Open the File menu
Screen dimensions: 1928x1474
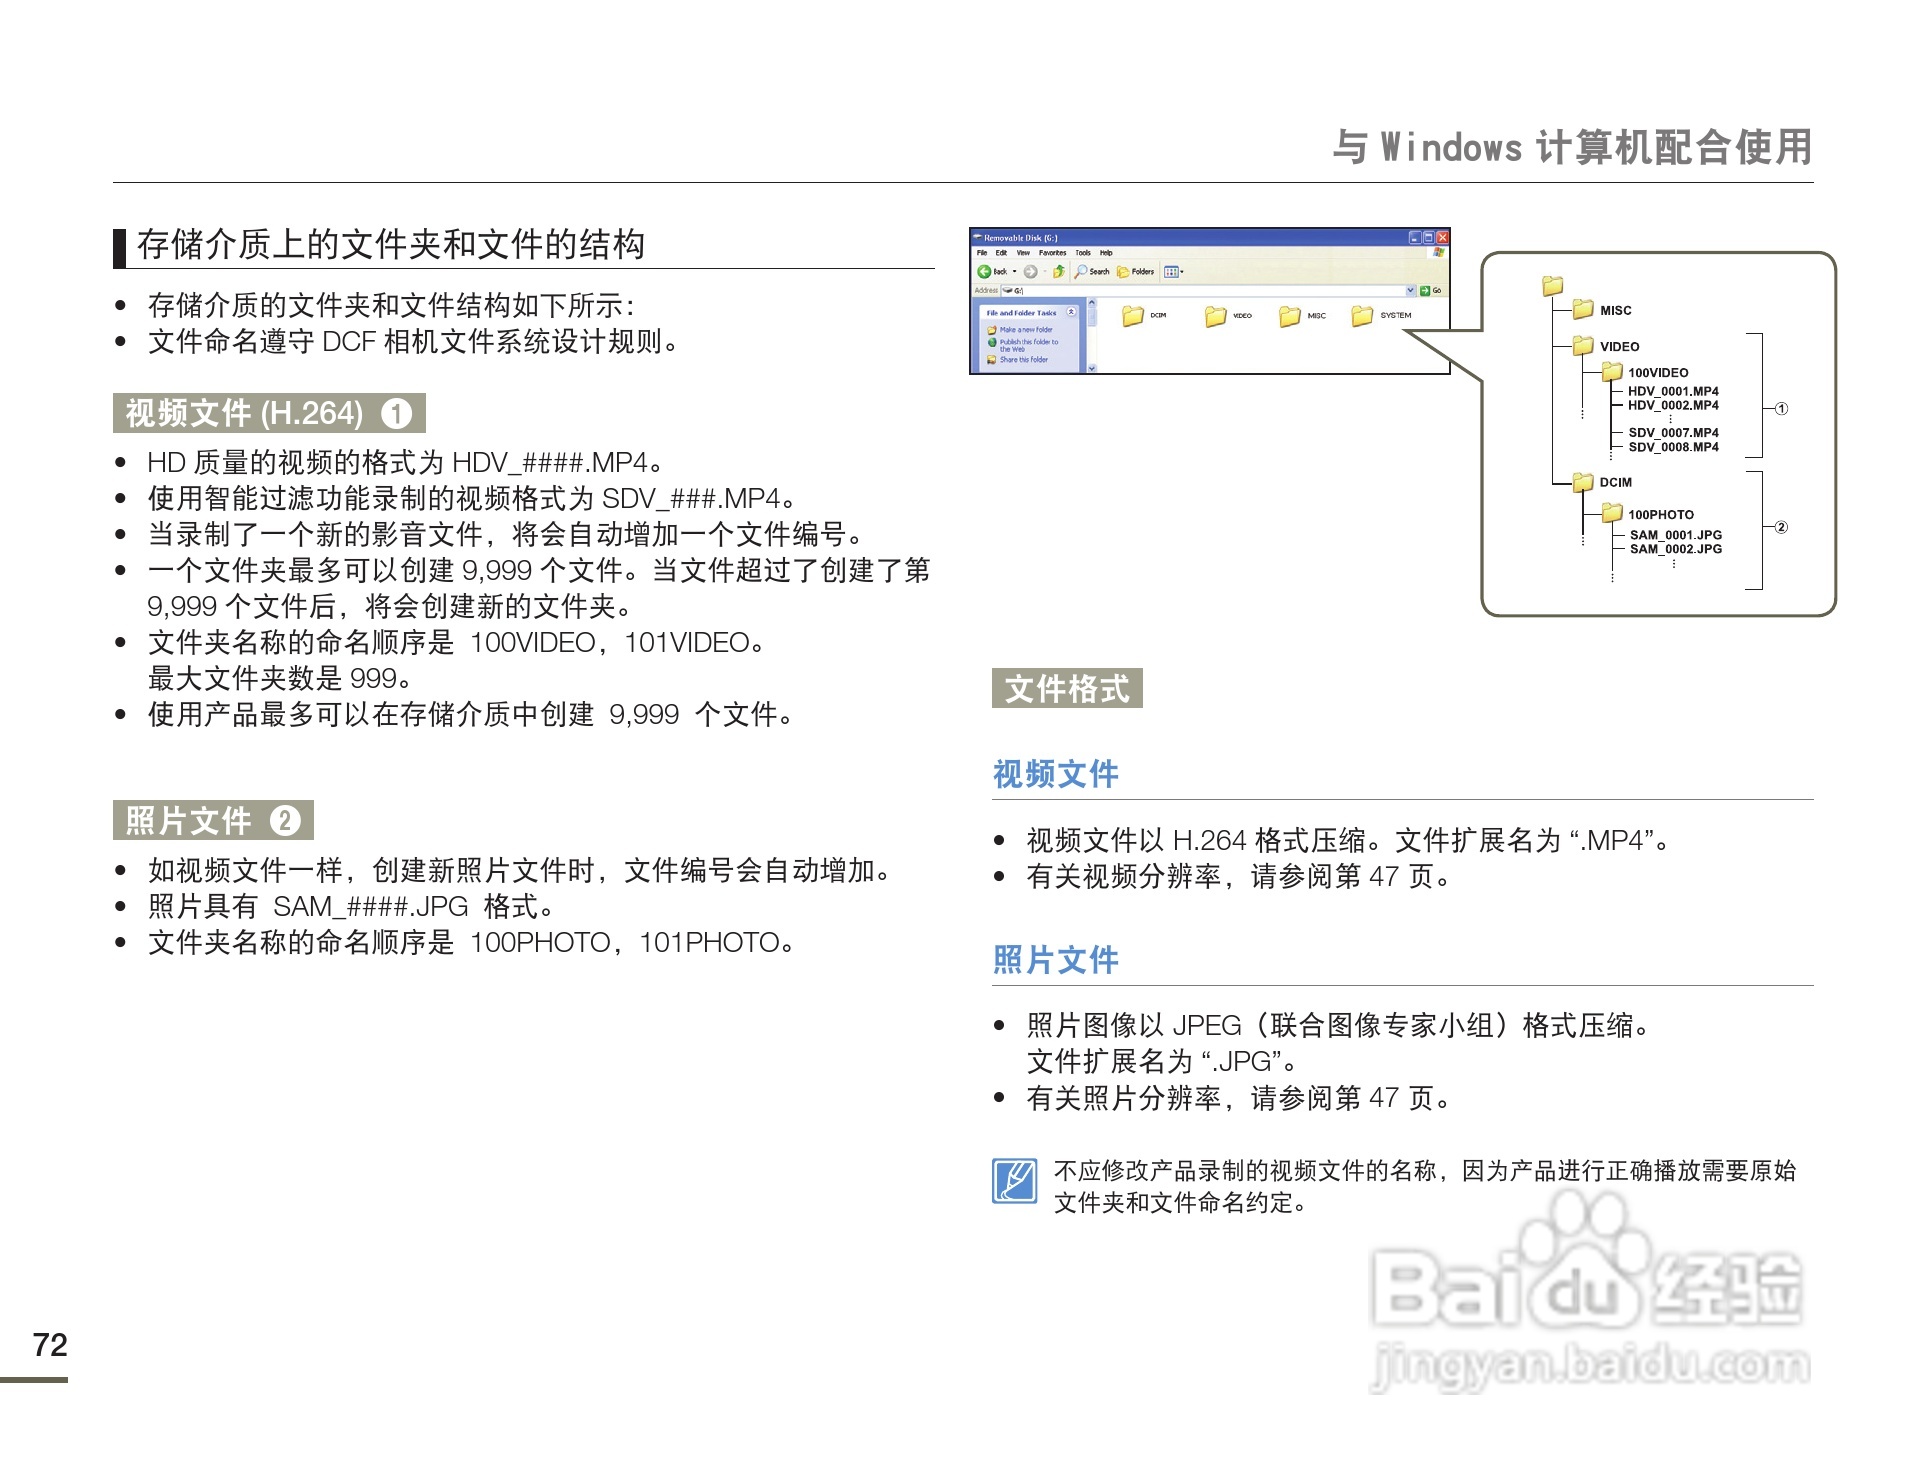pyautogui.click(x=982, y=253)
